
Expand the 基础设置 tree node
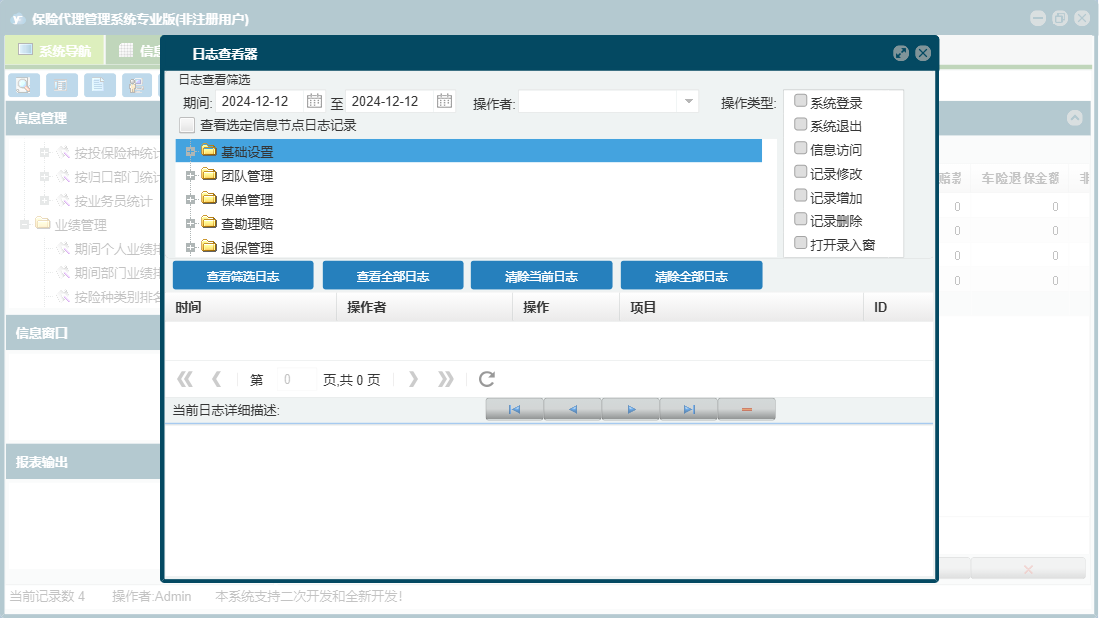[x=190, y=151]
